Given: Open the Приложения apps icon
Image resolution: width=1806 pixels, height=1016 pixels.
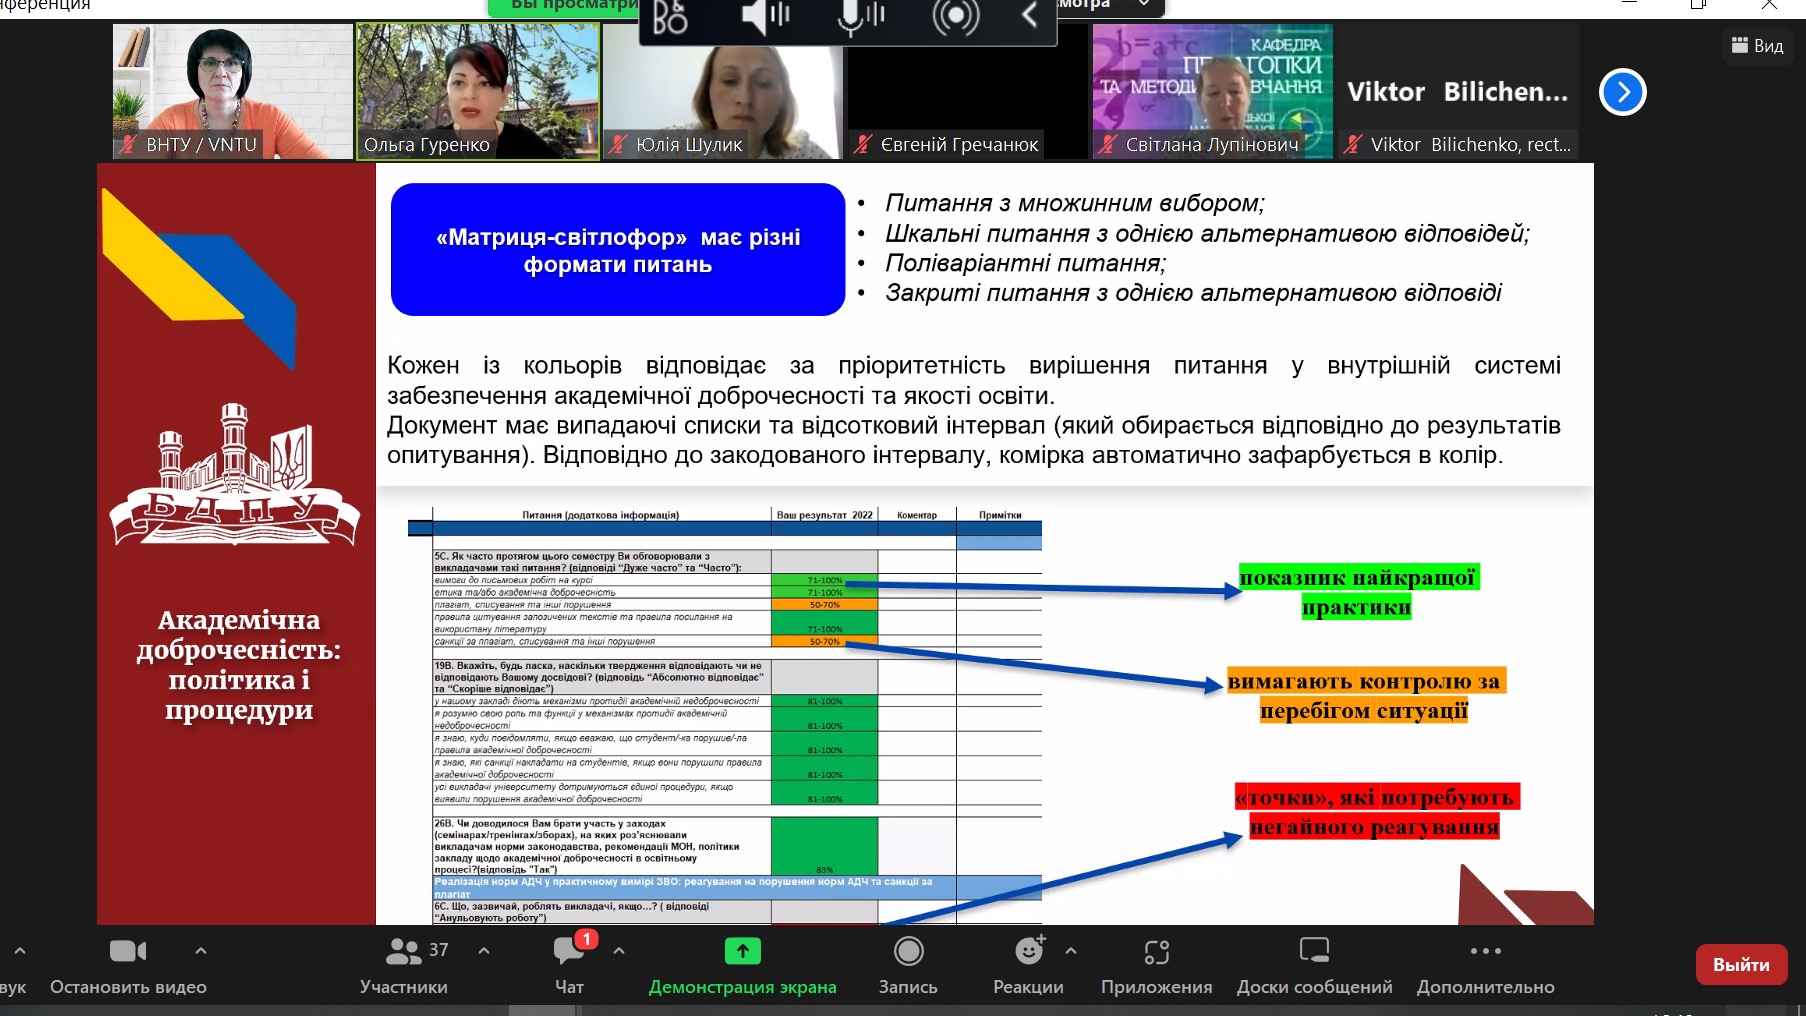Looking at the screenshot, I should coord(1157,951).
